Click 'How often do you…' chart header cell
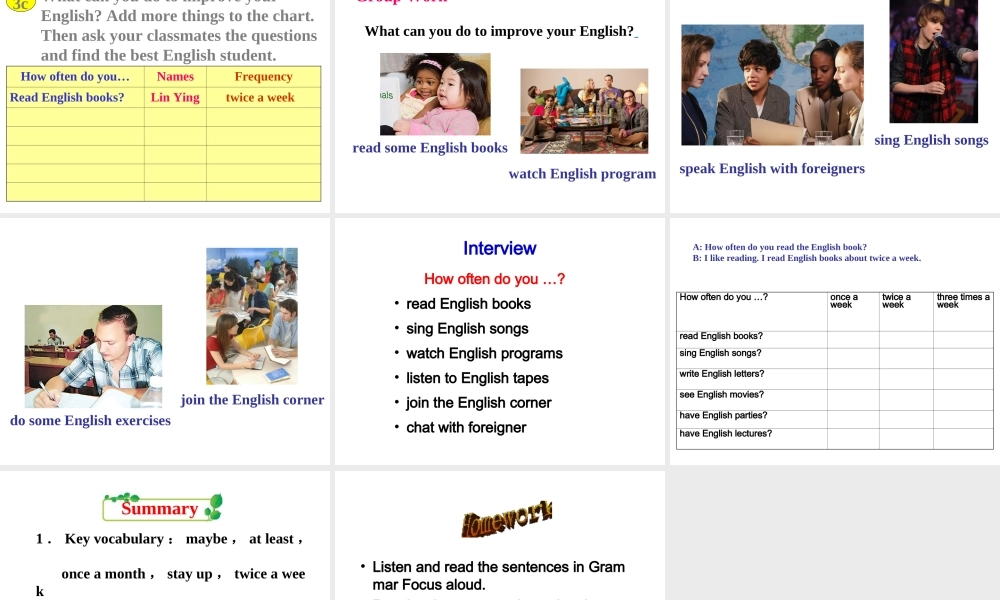 tap(75, 77)
